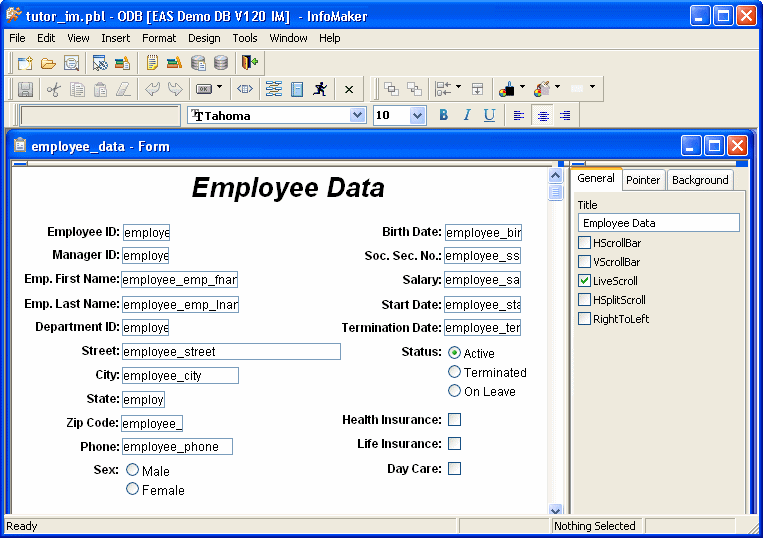
Task: Click the Same Size/spacing toolbar icon
Action: [x=477, y=89]
